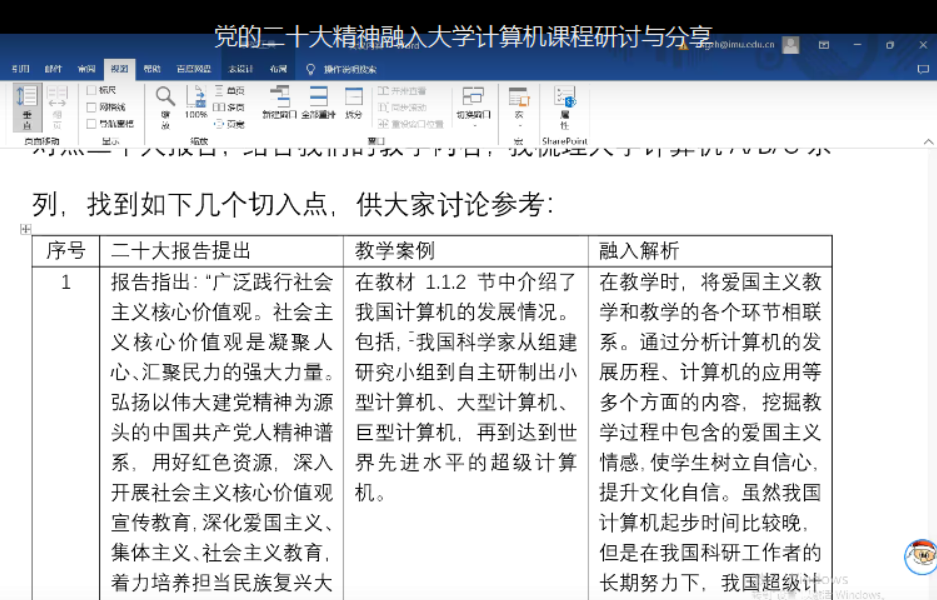
Task: Collapse the ribbon with the chevron
Action: click(927, 142)
